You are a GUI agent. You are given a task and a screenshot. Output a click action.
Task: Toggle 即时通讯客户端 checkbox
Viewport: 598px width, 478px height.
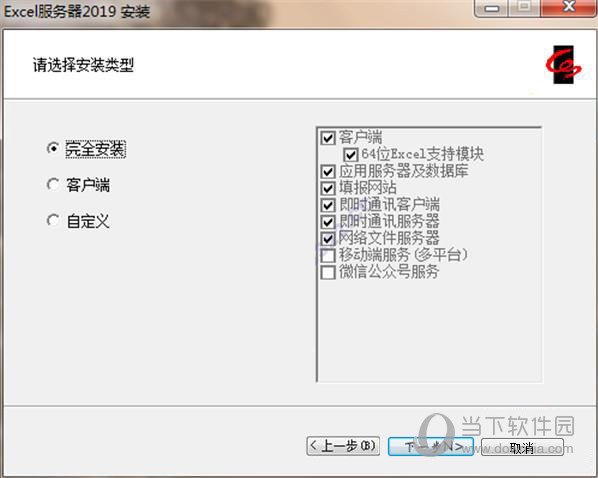click(x=328, y=205)
